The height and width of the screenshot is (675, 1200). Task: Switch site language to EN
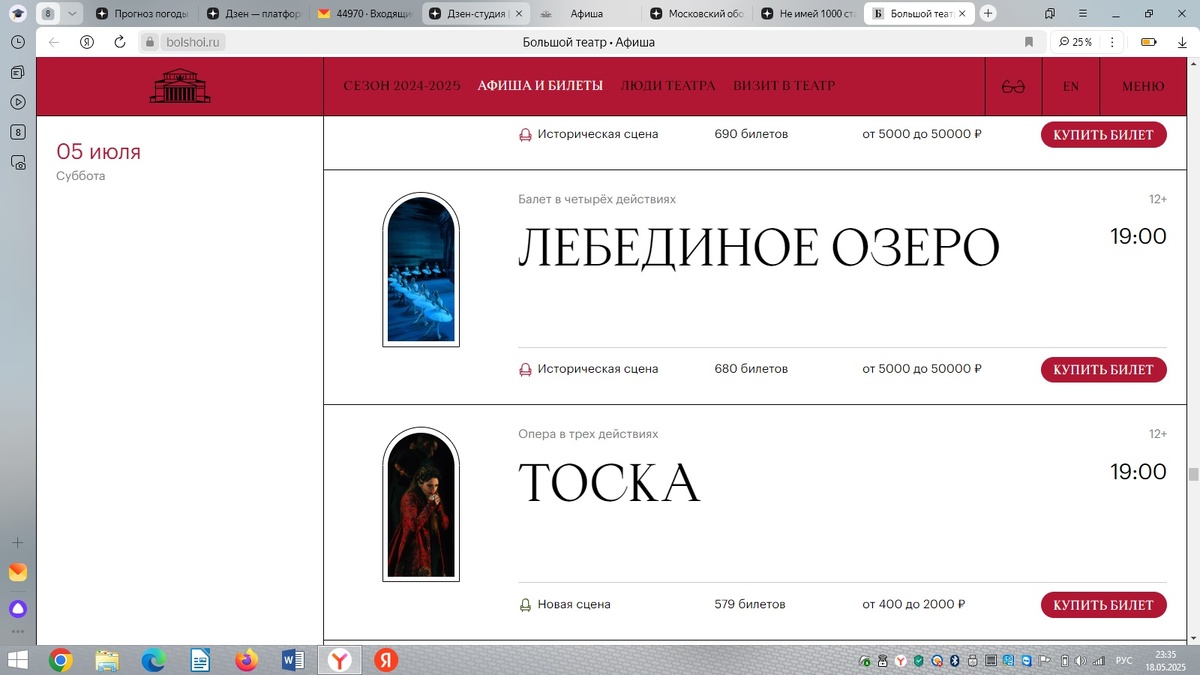coord(1070,86)
